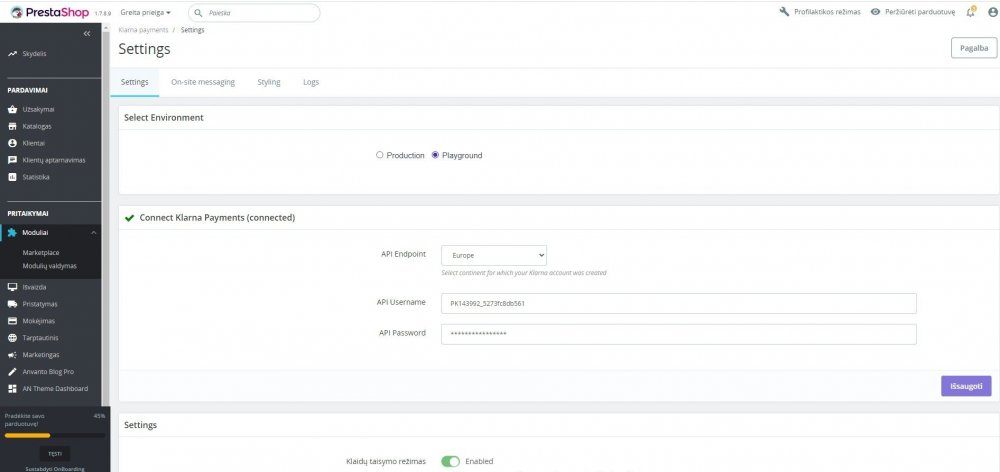Open Modulių valdymas submenu item

pos(50,266)
